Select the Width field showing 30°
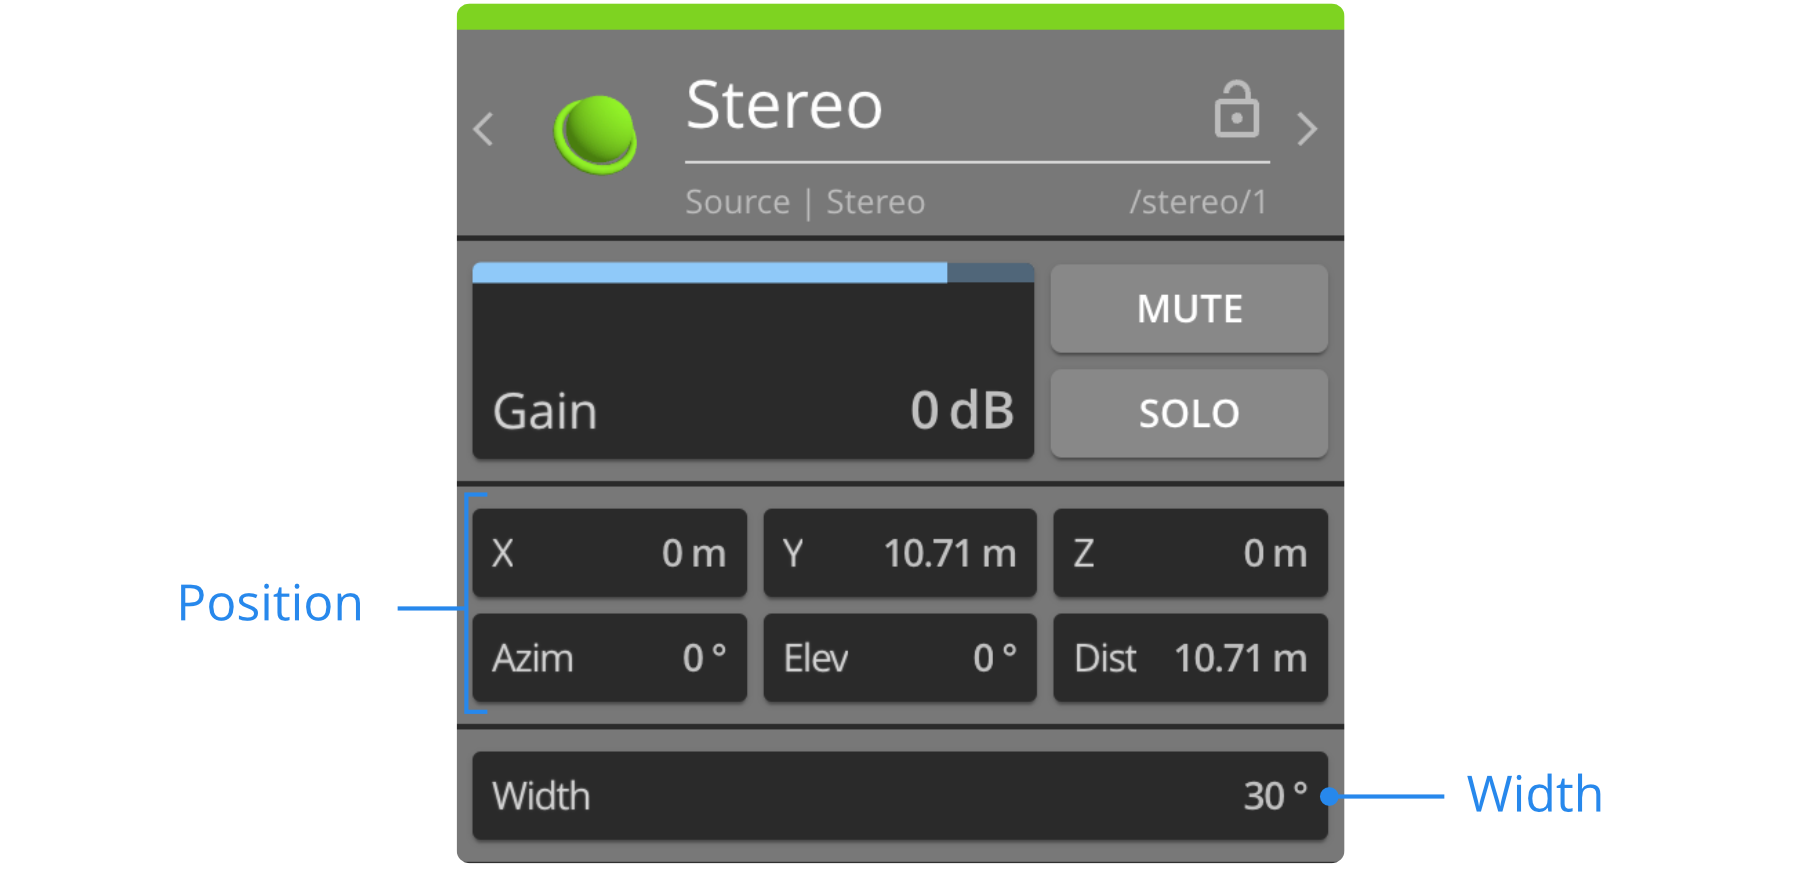The width and height of the screenshot is (1801, 870). [899, 796]
